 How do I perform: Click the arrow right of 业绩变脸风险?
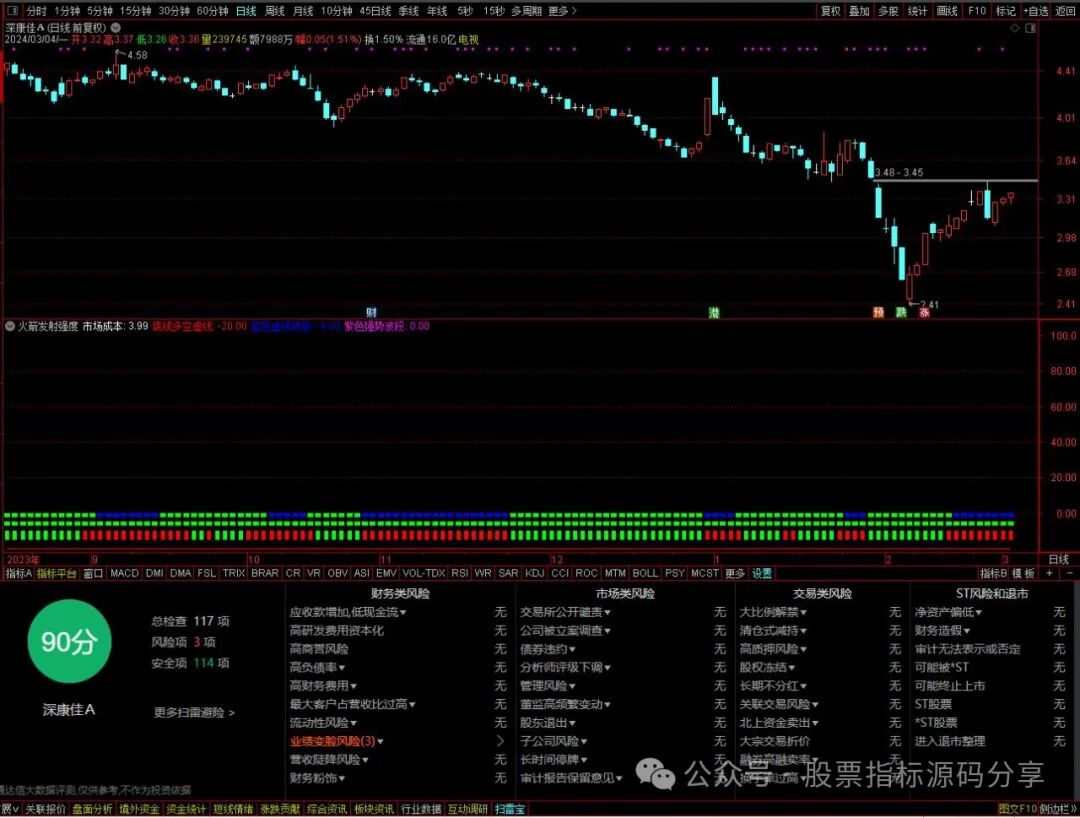[500, 741]
